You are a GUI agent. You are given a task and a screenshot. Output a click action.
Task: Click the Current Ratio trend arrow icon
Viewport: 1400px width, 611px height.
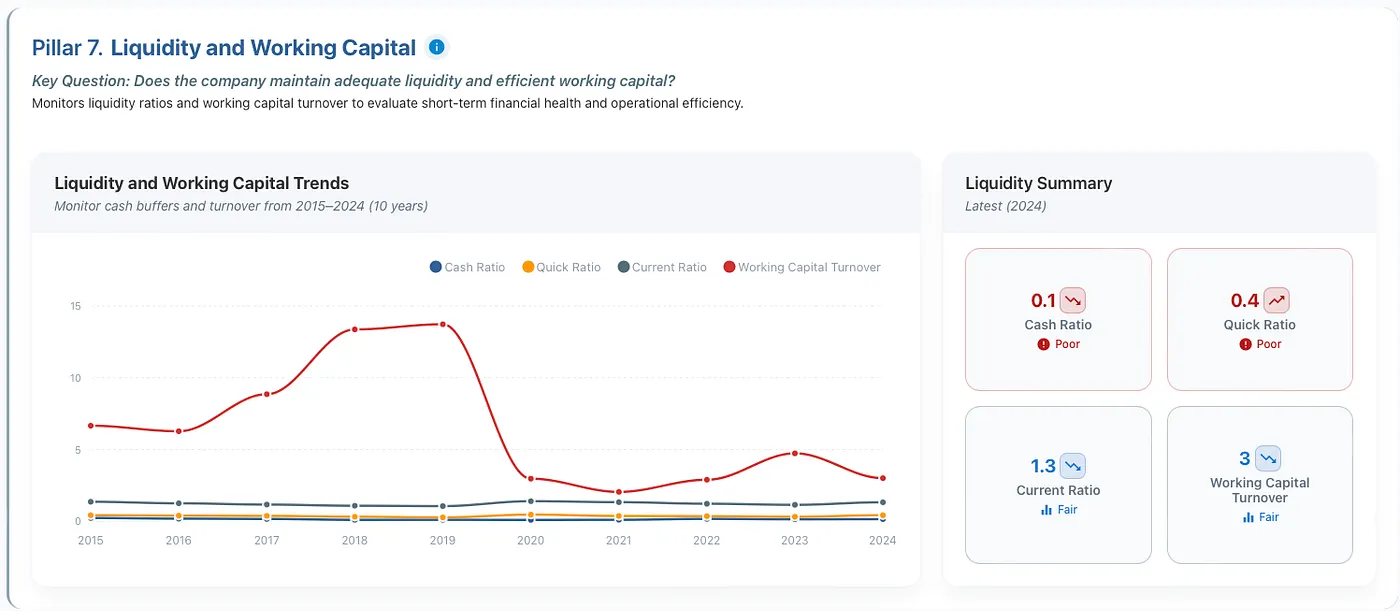[x=1073, y=466]
